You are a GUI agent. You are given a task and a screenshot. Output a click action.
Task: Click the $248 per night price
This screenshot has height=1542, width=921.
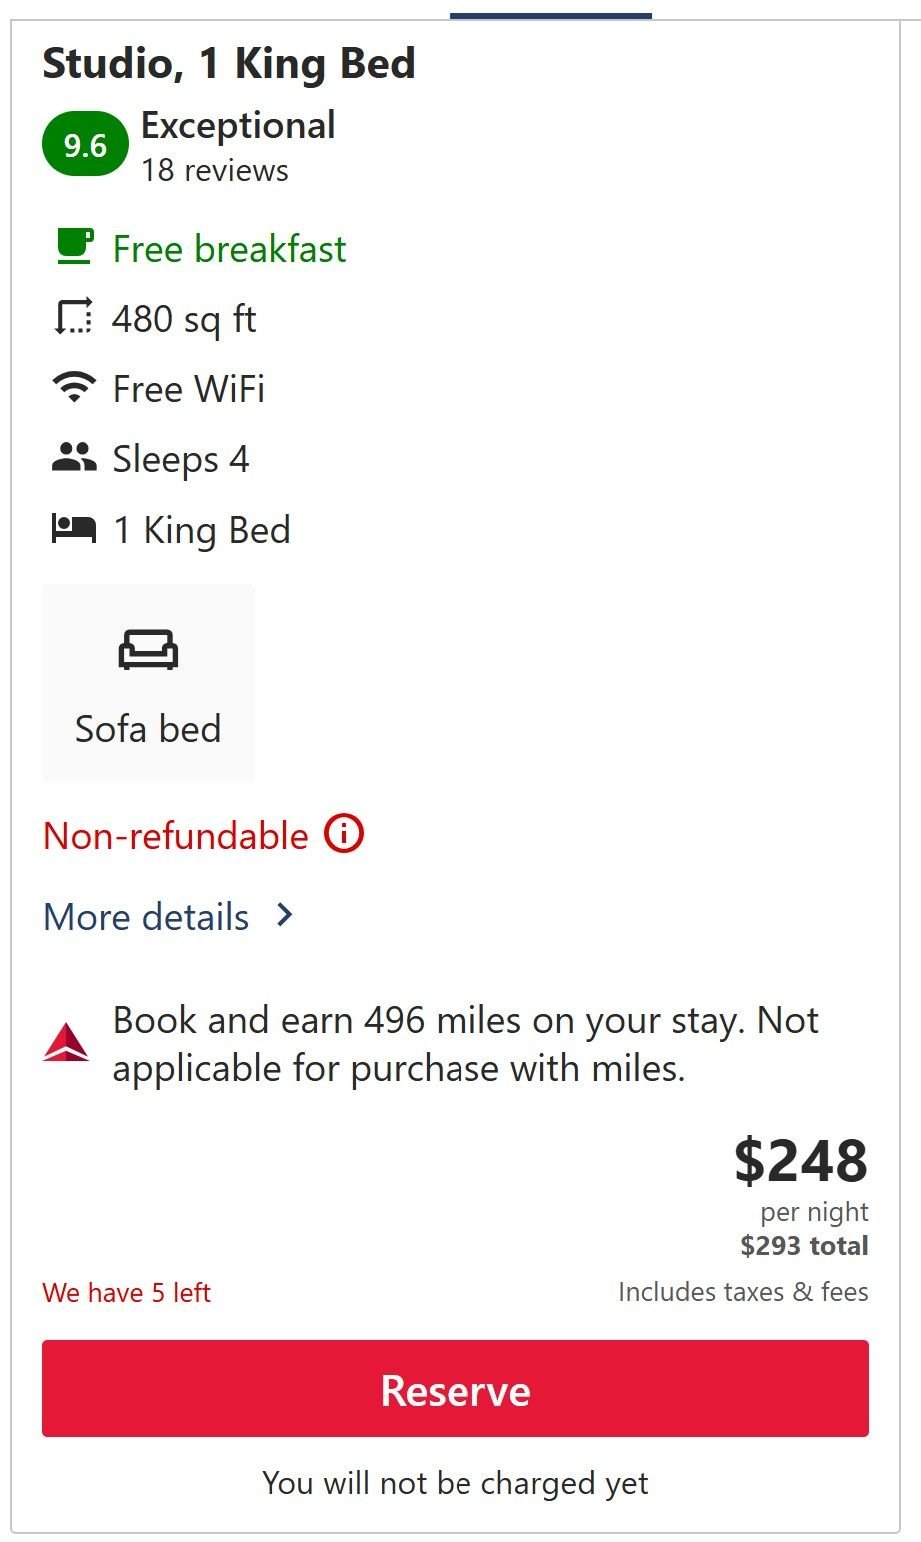pos(800,1161)
